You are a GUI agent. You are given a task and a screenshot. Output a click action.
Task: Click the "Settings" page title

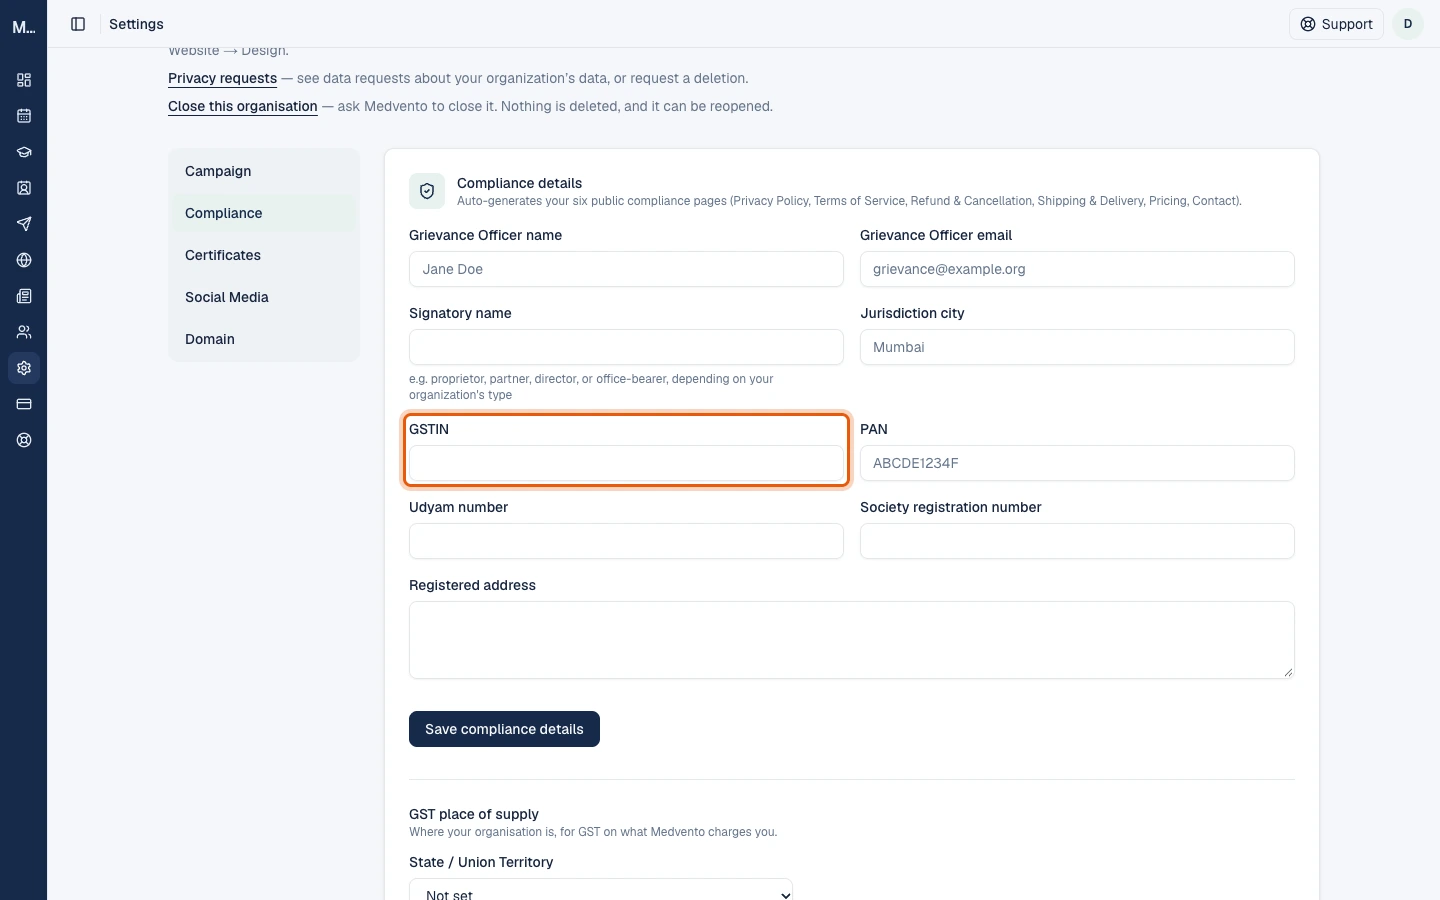[x=136, y=24]
